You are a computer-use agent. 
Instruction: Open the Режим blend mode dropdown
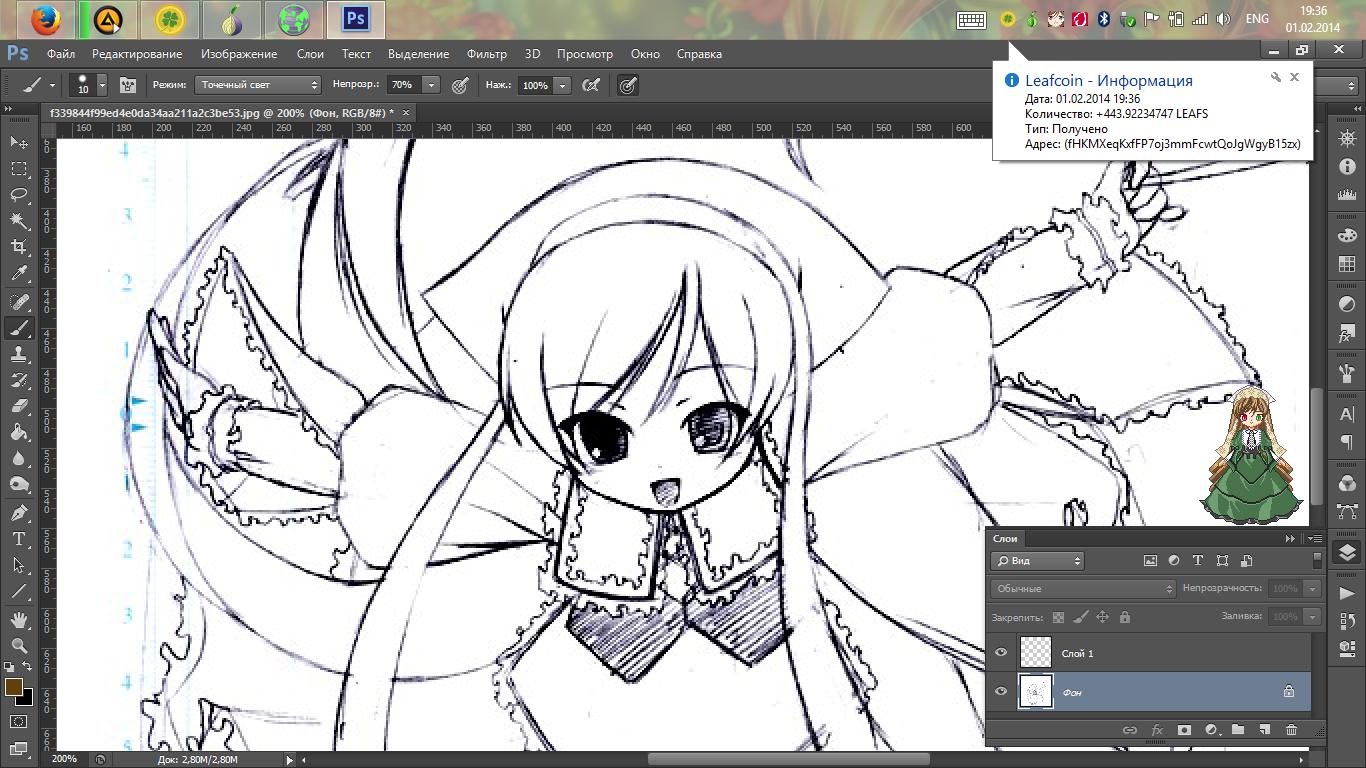tap(258, 86)
